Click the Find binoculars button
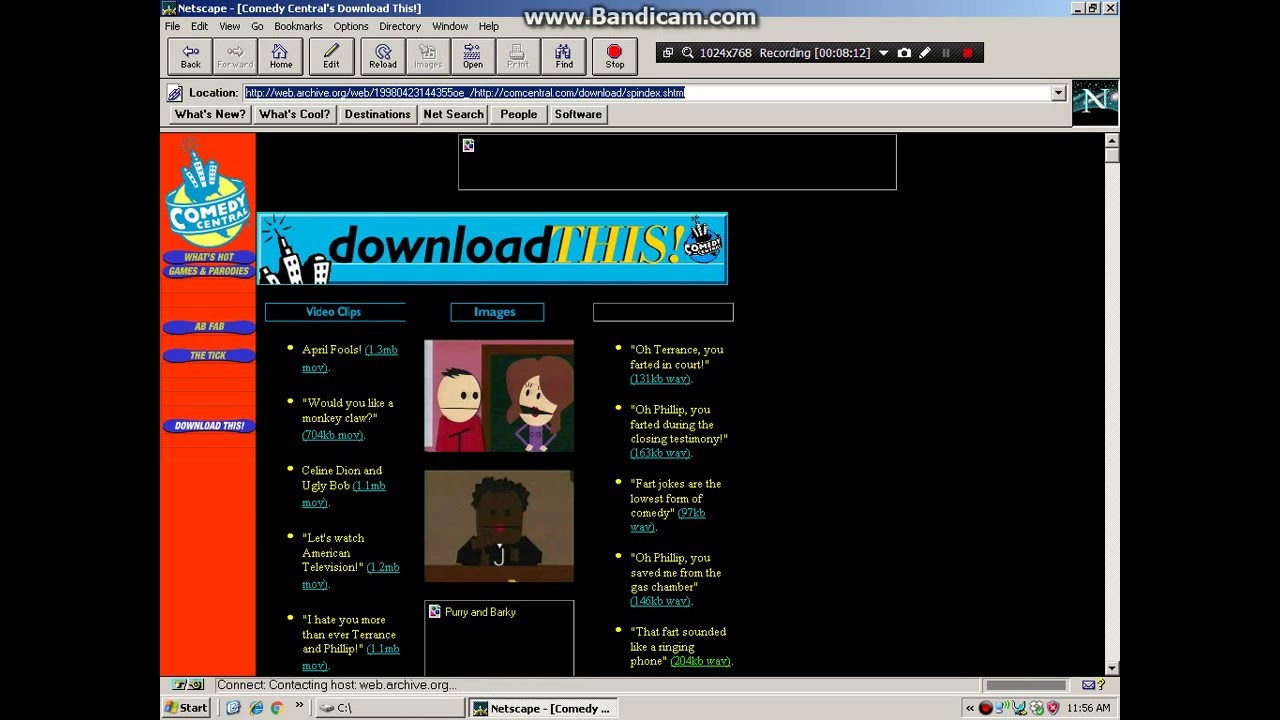The height and width of the screenshot is (720, 1280). coord(564,56)
